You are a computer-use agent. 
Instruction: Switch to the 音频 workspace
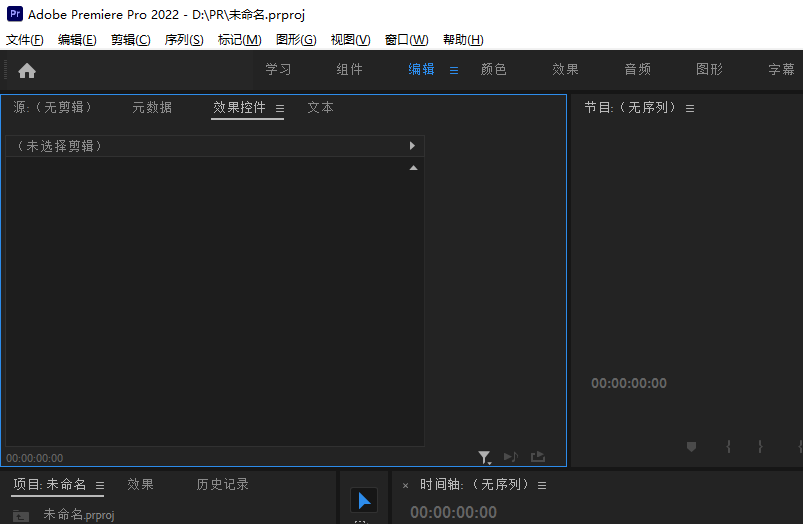click(x=638, y=70)
